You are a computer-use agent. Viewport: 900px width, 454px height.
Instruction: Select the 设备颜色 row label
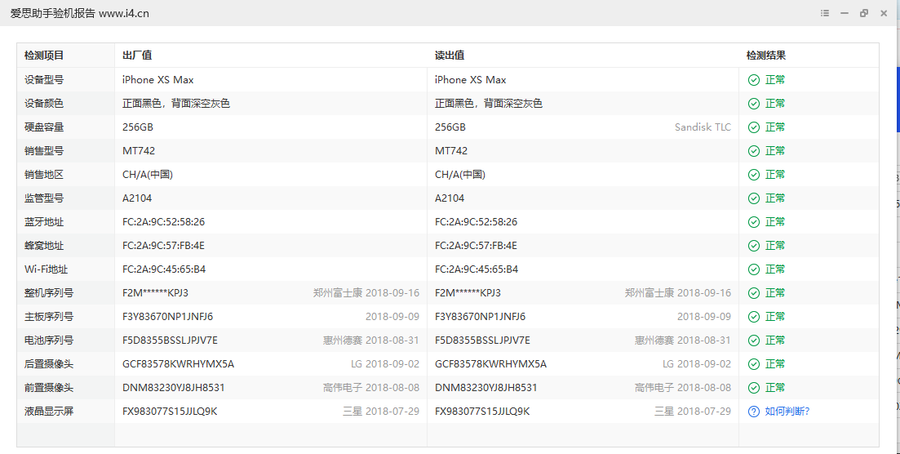coord(44,104)
